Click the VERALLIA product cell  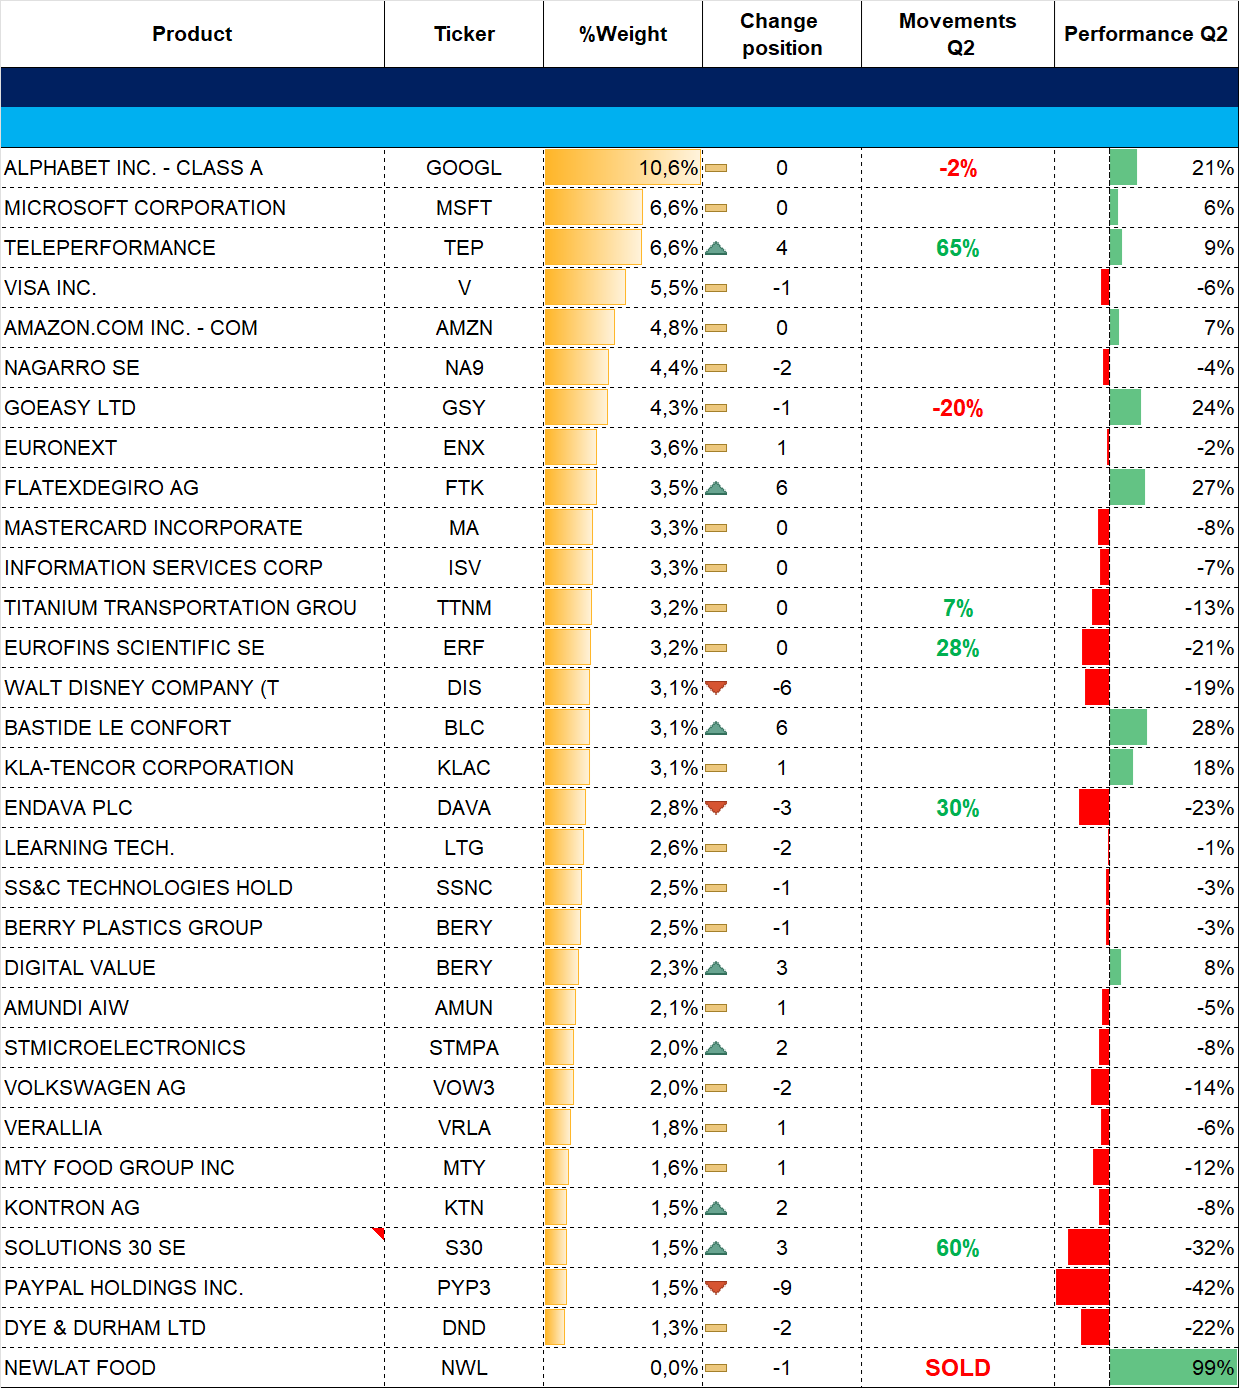tap(192, 1128)
